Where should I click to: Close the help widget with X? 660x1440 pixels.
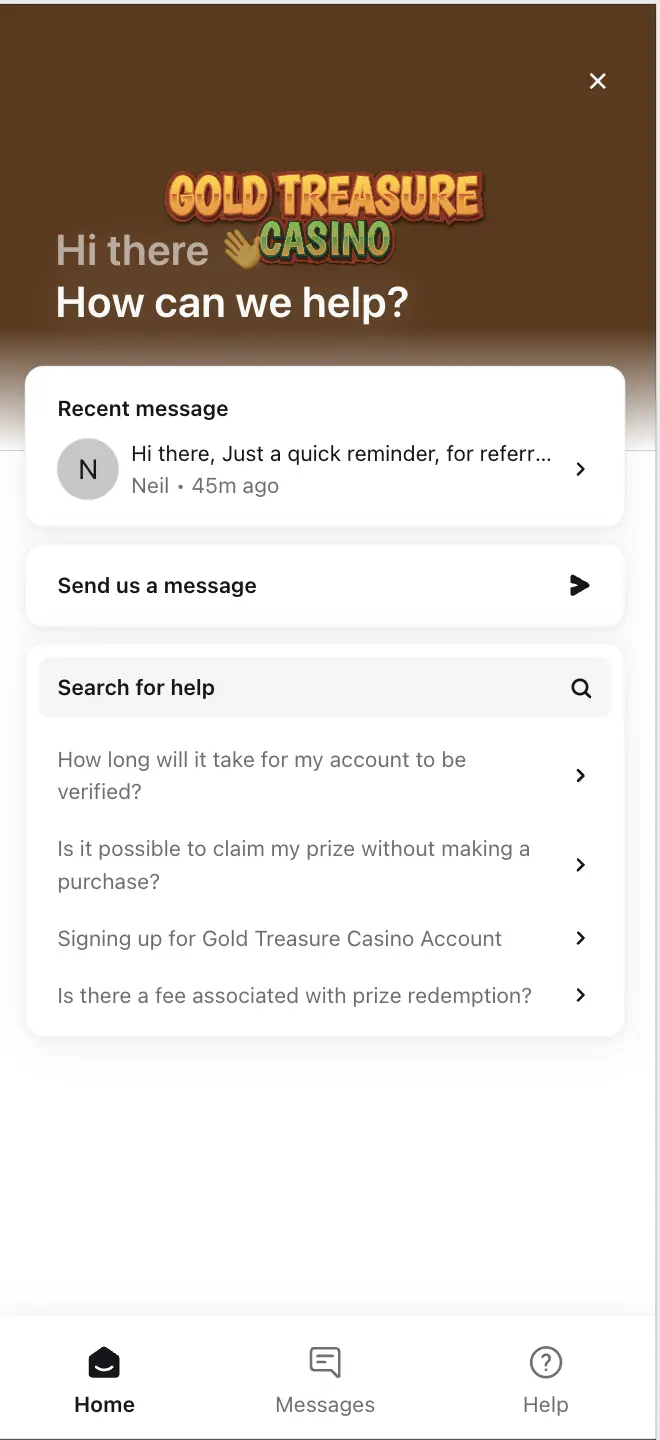tap(598, 81)
